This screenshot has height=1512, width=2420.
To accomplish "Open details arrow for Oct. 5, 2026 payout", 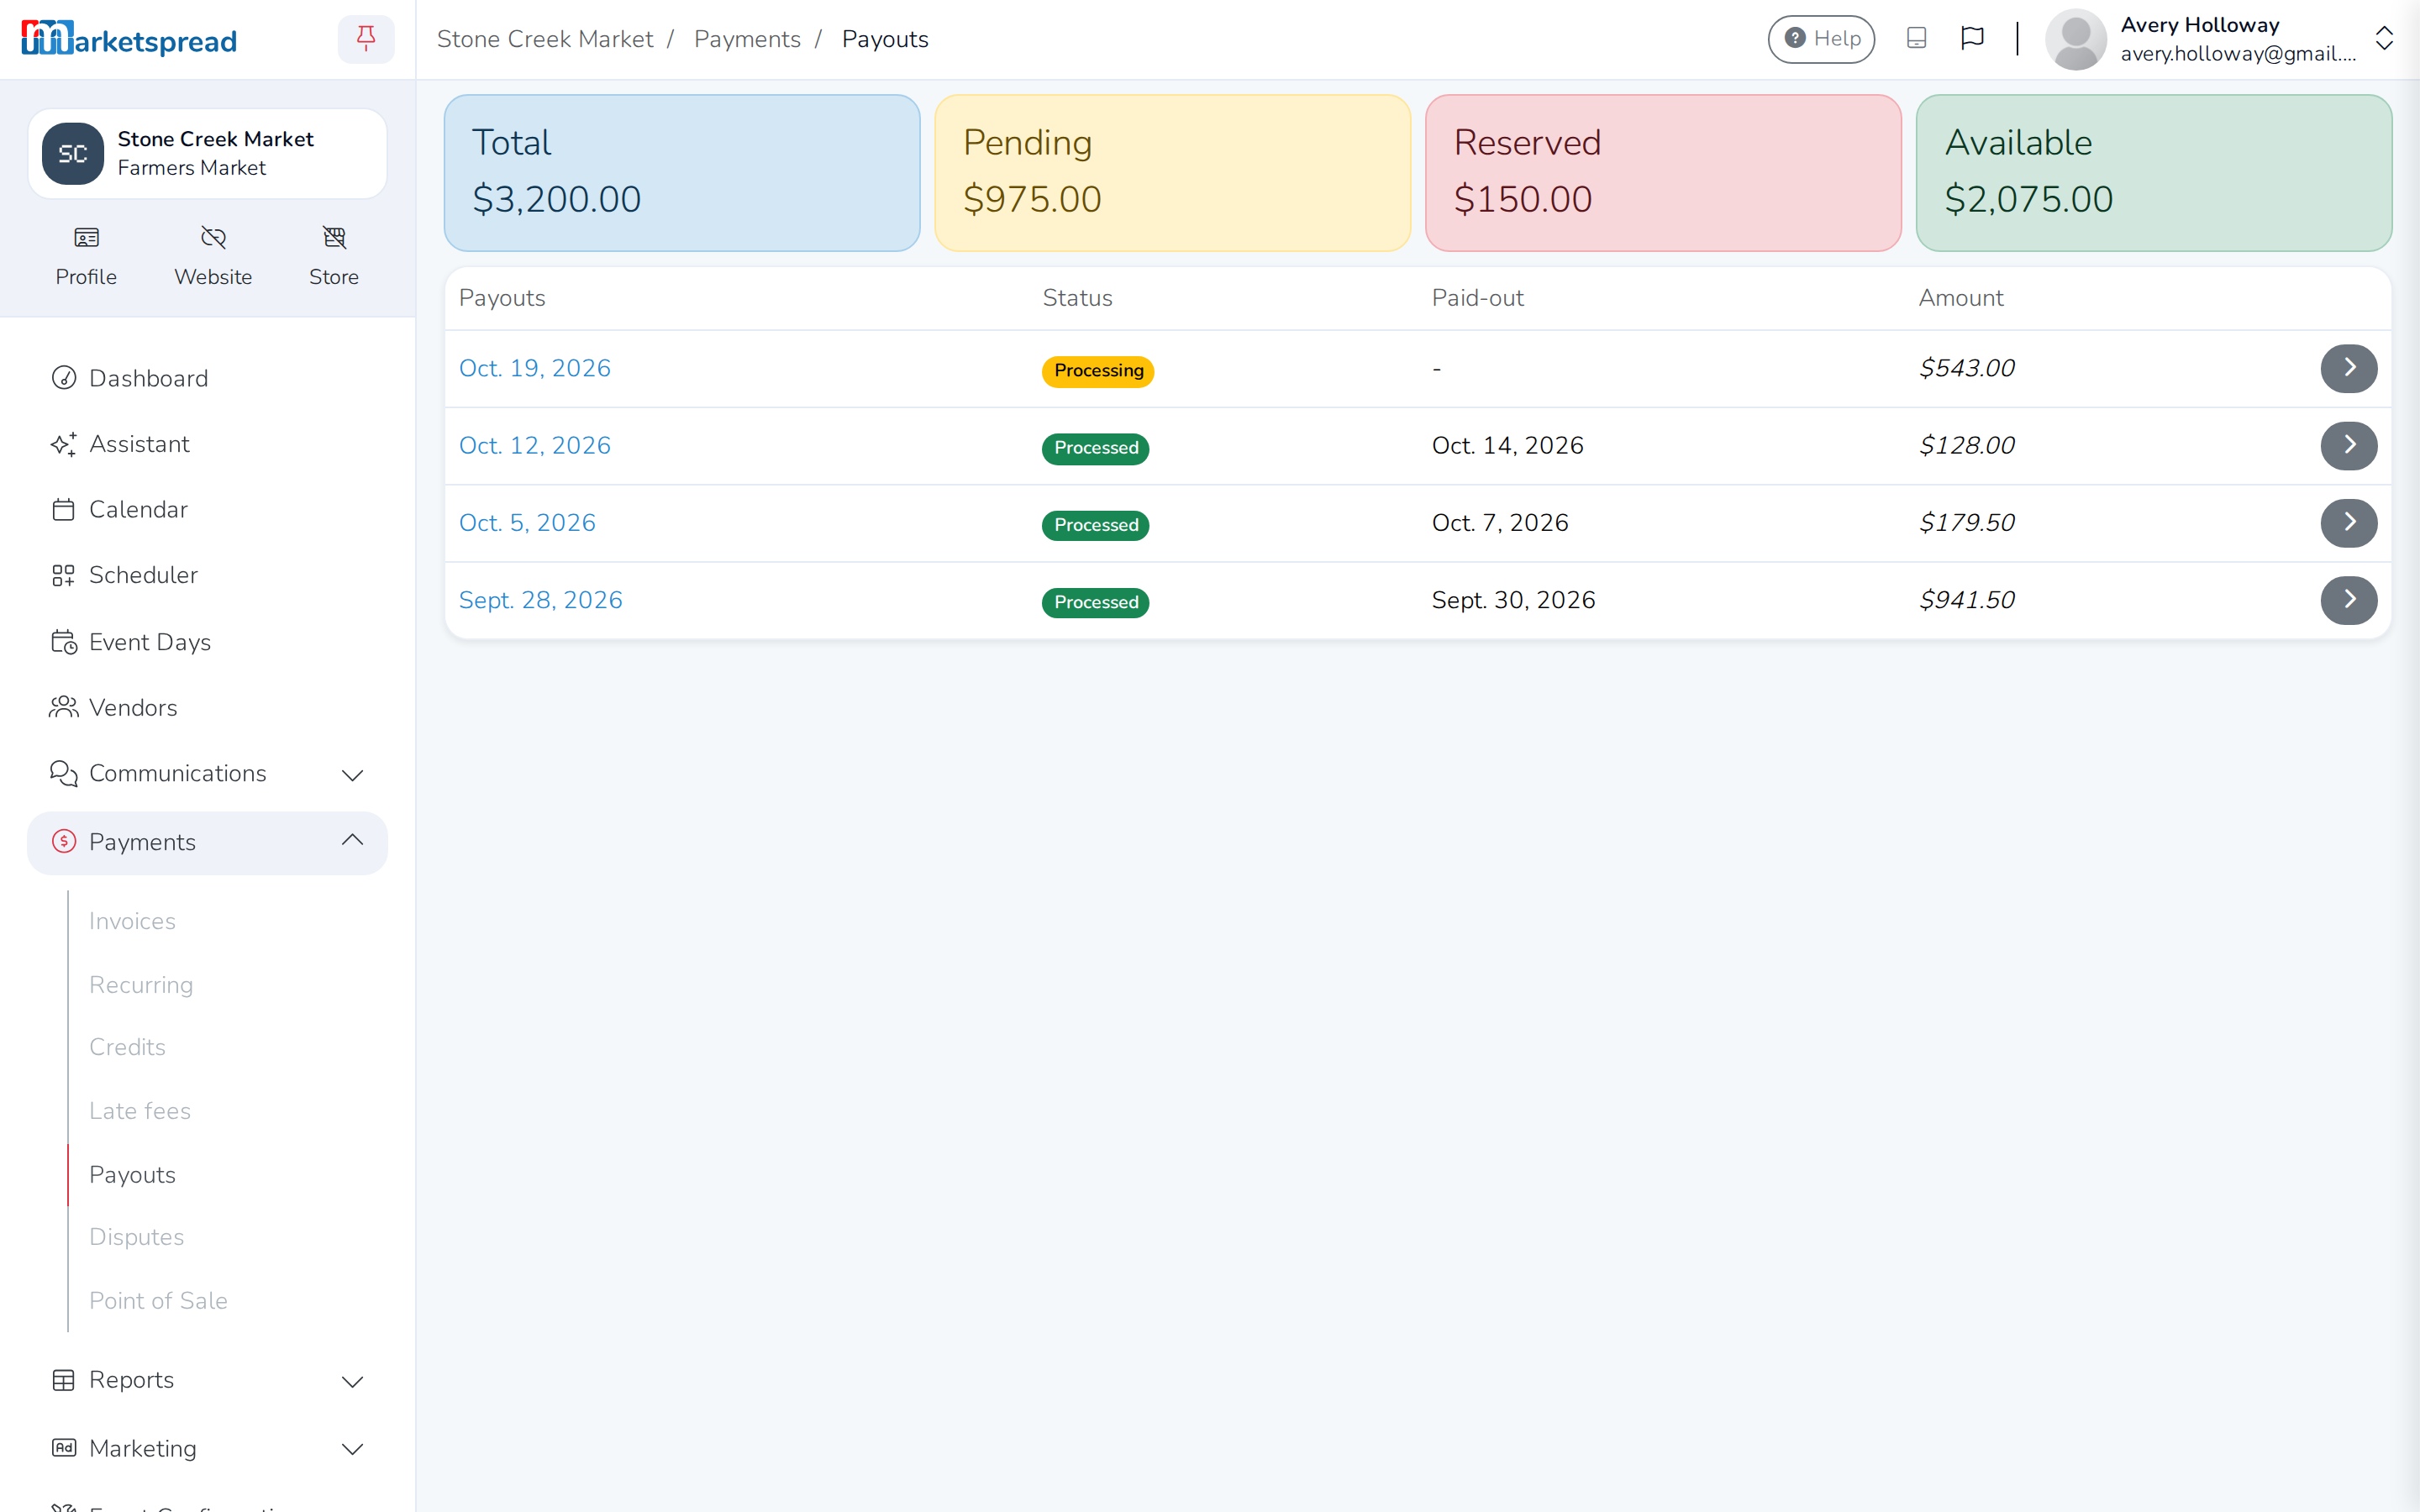I will coord(2348,523).
